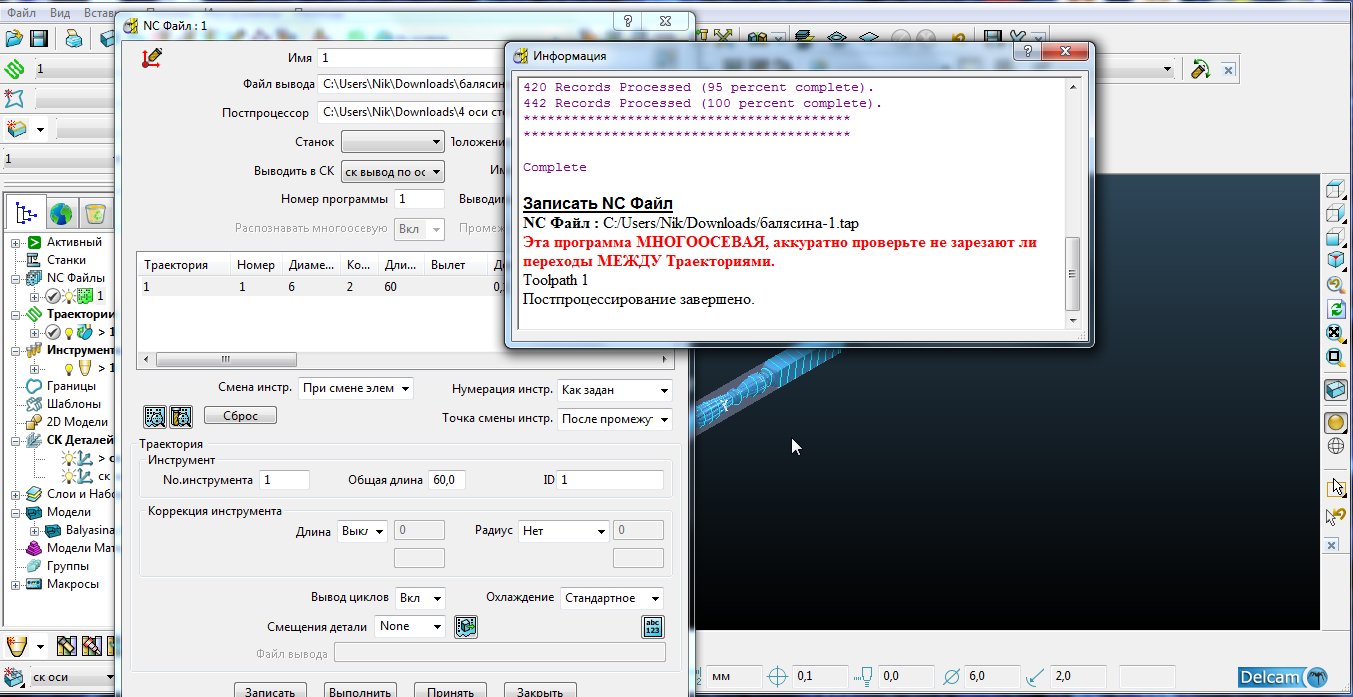Switch to the explorer tree tab icon
The height and width of the screenshot is (697, 1353).
28,212
